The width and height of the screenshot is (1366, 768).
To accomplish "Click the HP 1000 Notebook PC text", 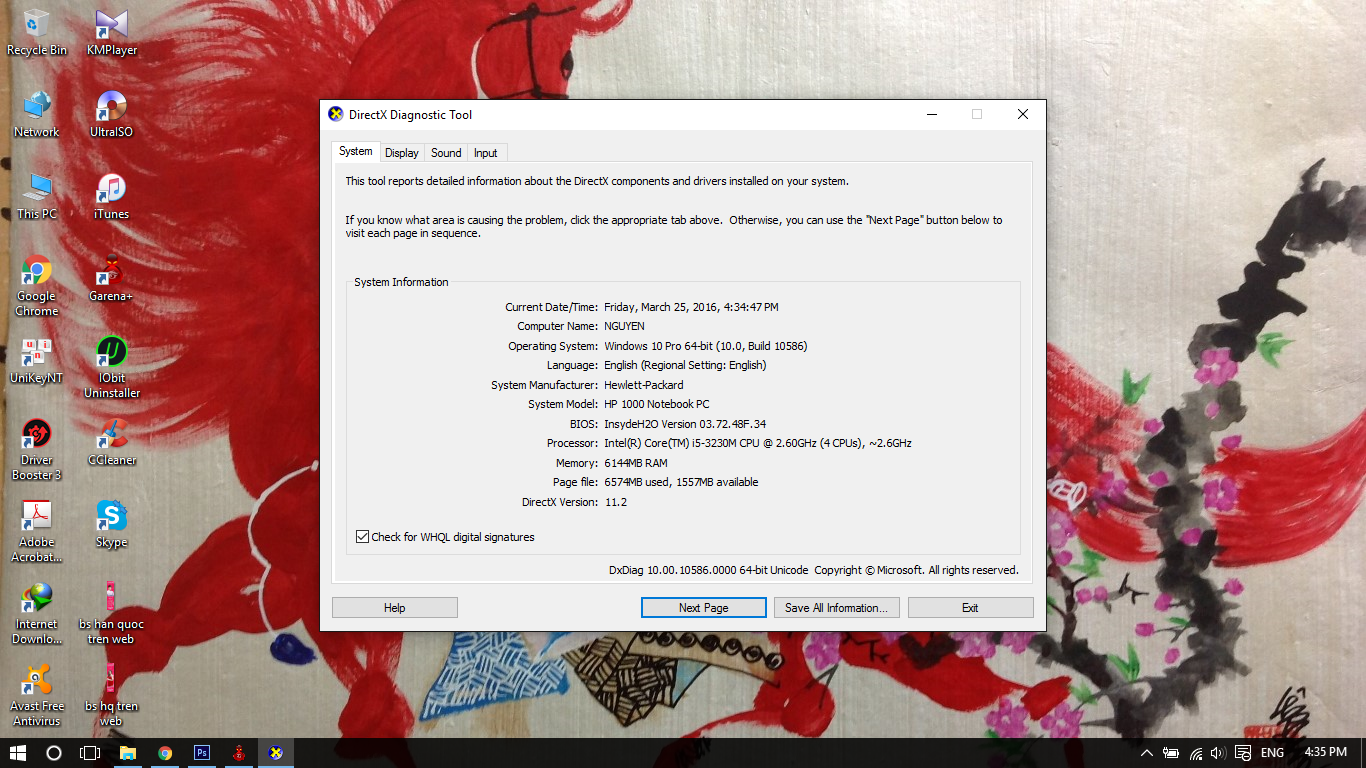I will [656, 404].
